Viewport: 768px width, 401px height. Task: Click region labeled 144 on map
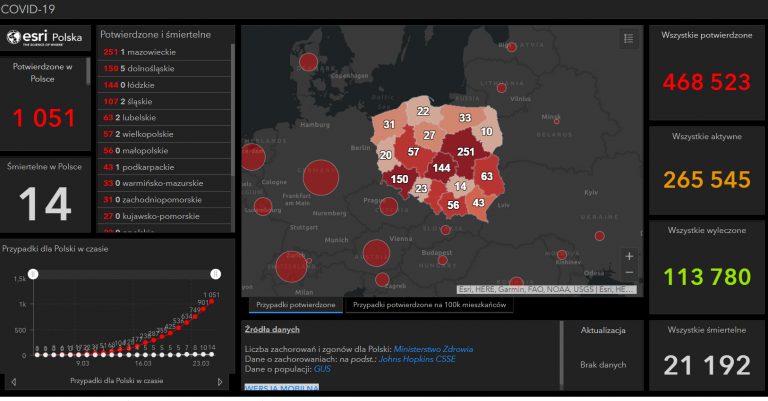[x=441, y=168]
